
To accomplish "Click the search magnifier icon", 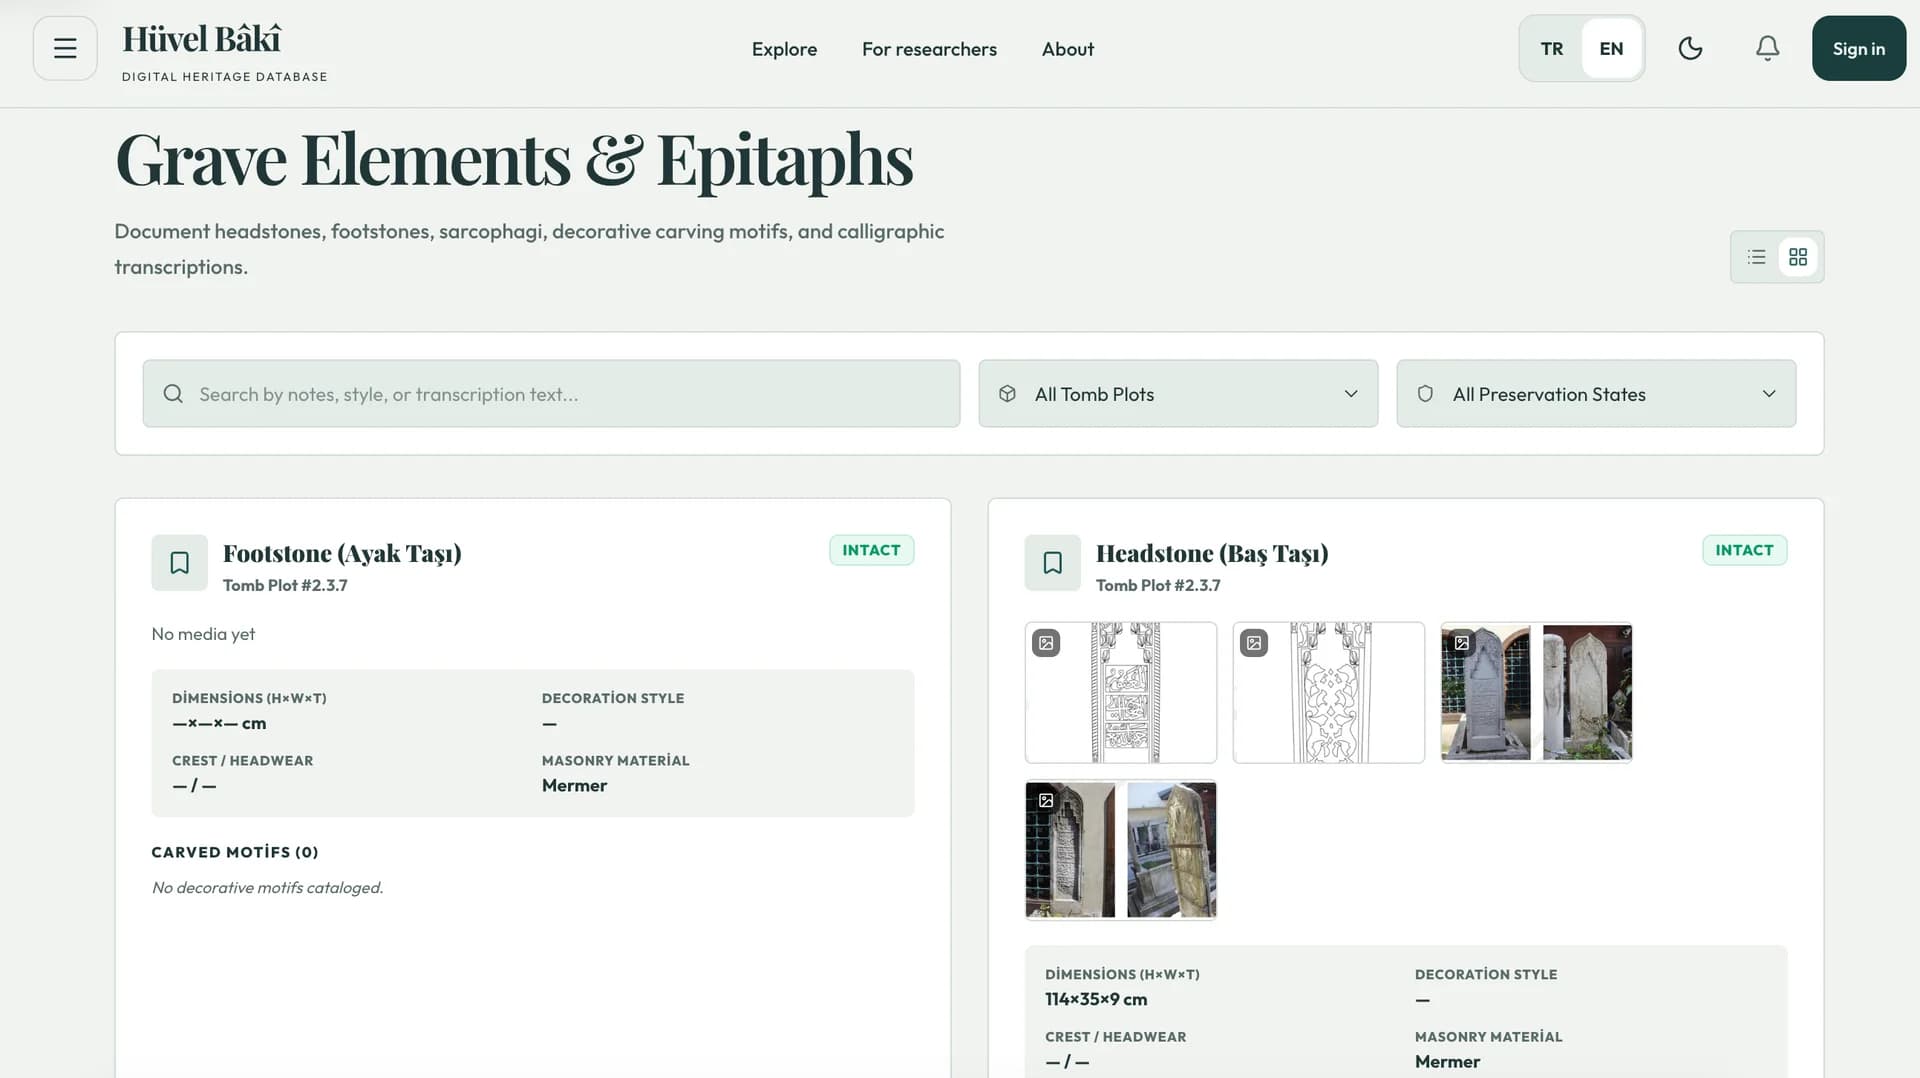I will click(173, 394).
